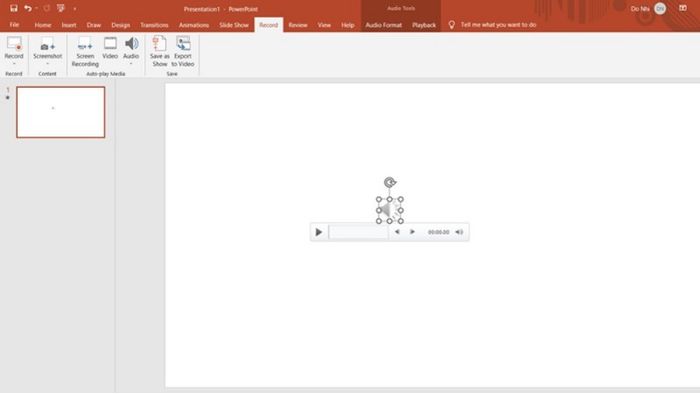700x394 pixels.
Task: Click the Redo icon in title bar
Action: click(x=46, y=8)
